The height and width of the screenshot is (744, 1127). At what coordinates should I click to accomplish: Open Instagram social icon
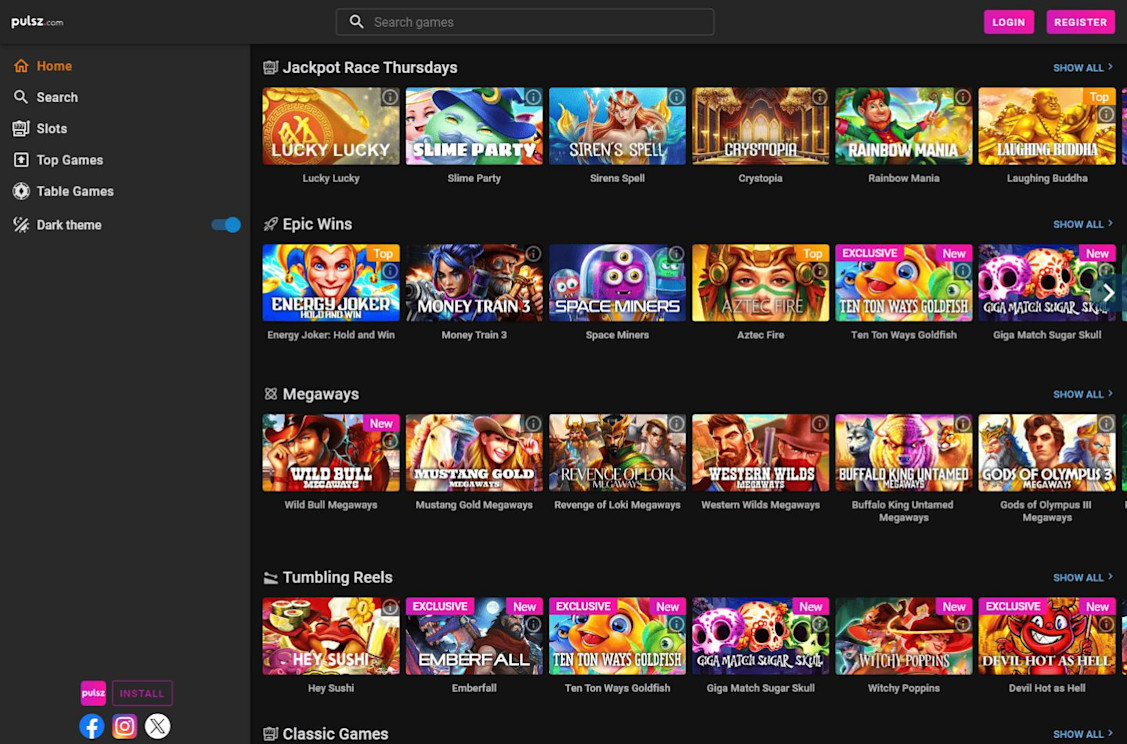(x=124, y=726)
